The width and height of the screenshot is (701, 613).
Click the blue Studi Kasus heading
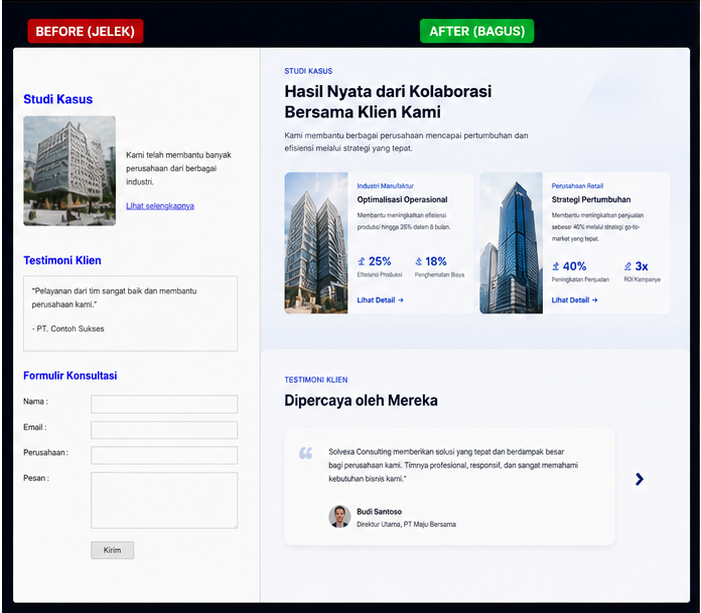coord(58,99)
